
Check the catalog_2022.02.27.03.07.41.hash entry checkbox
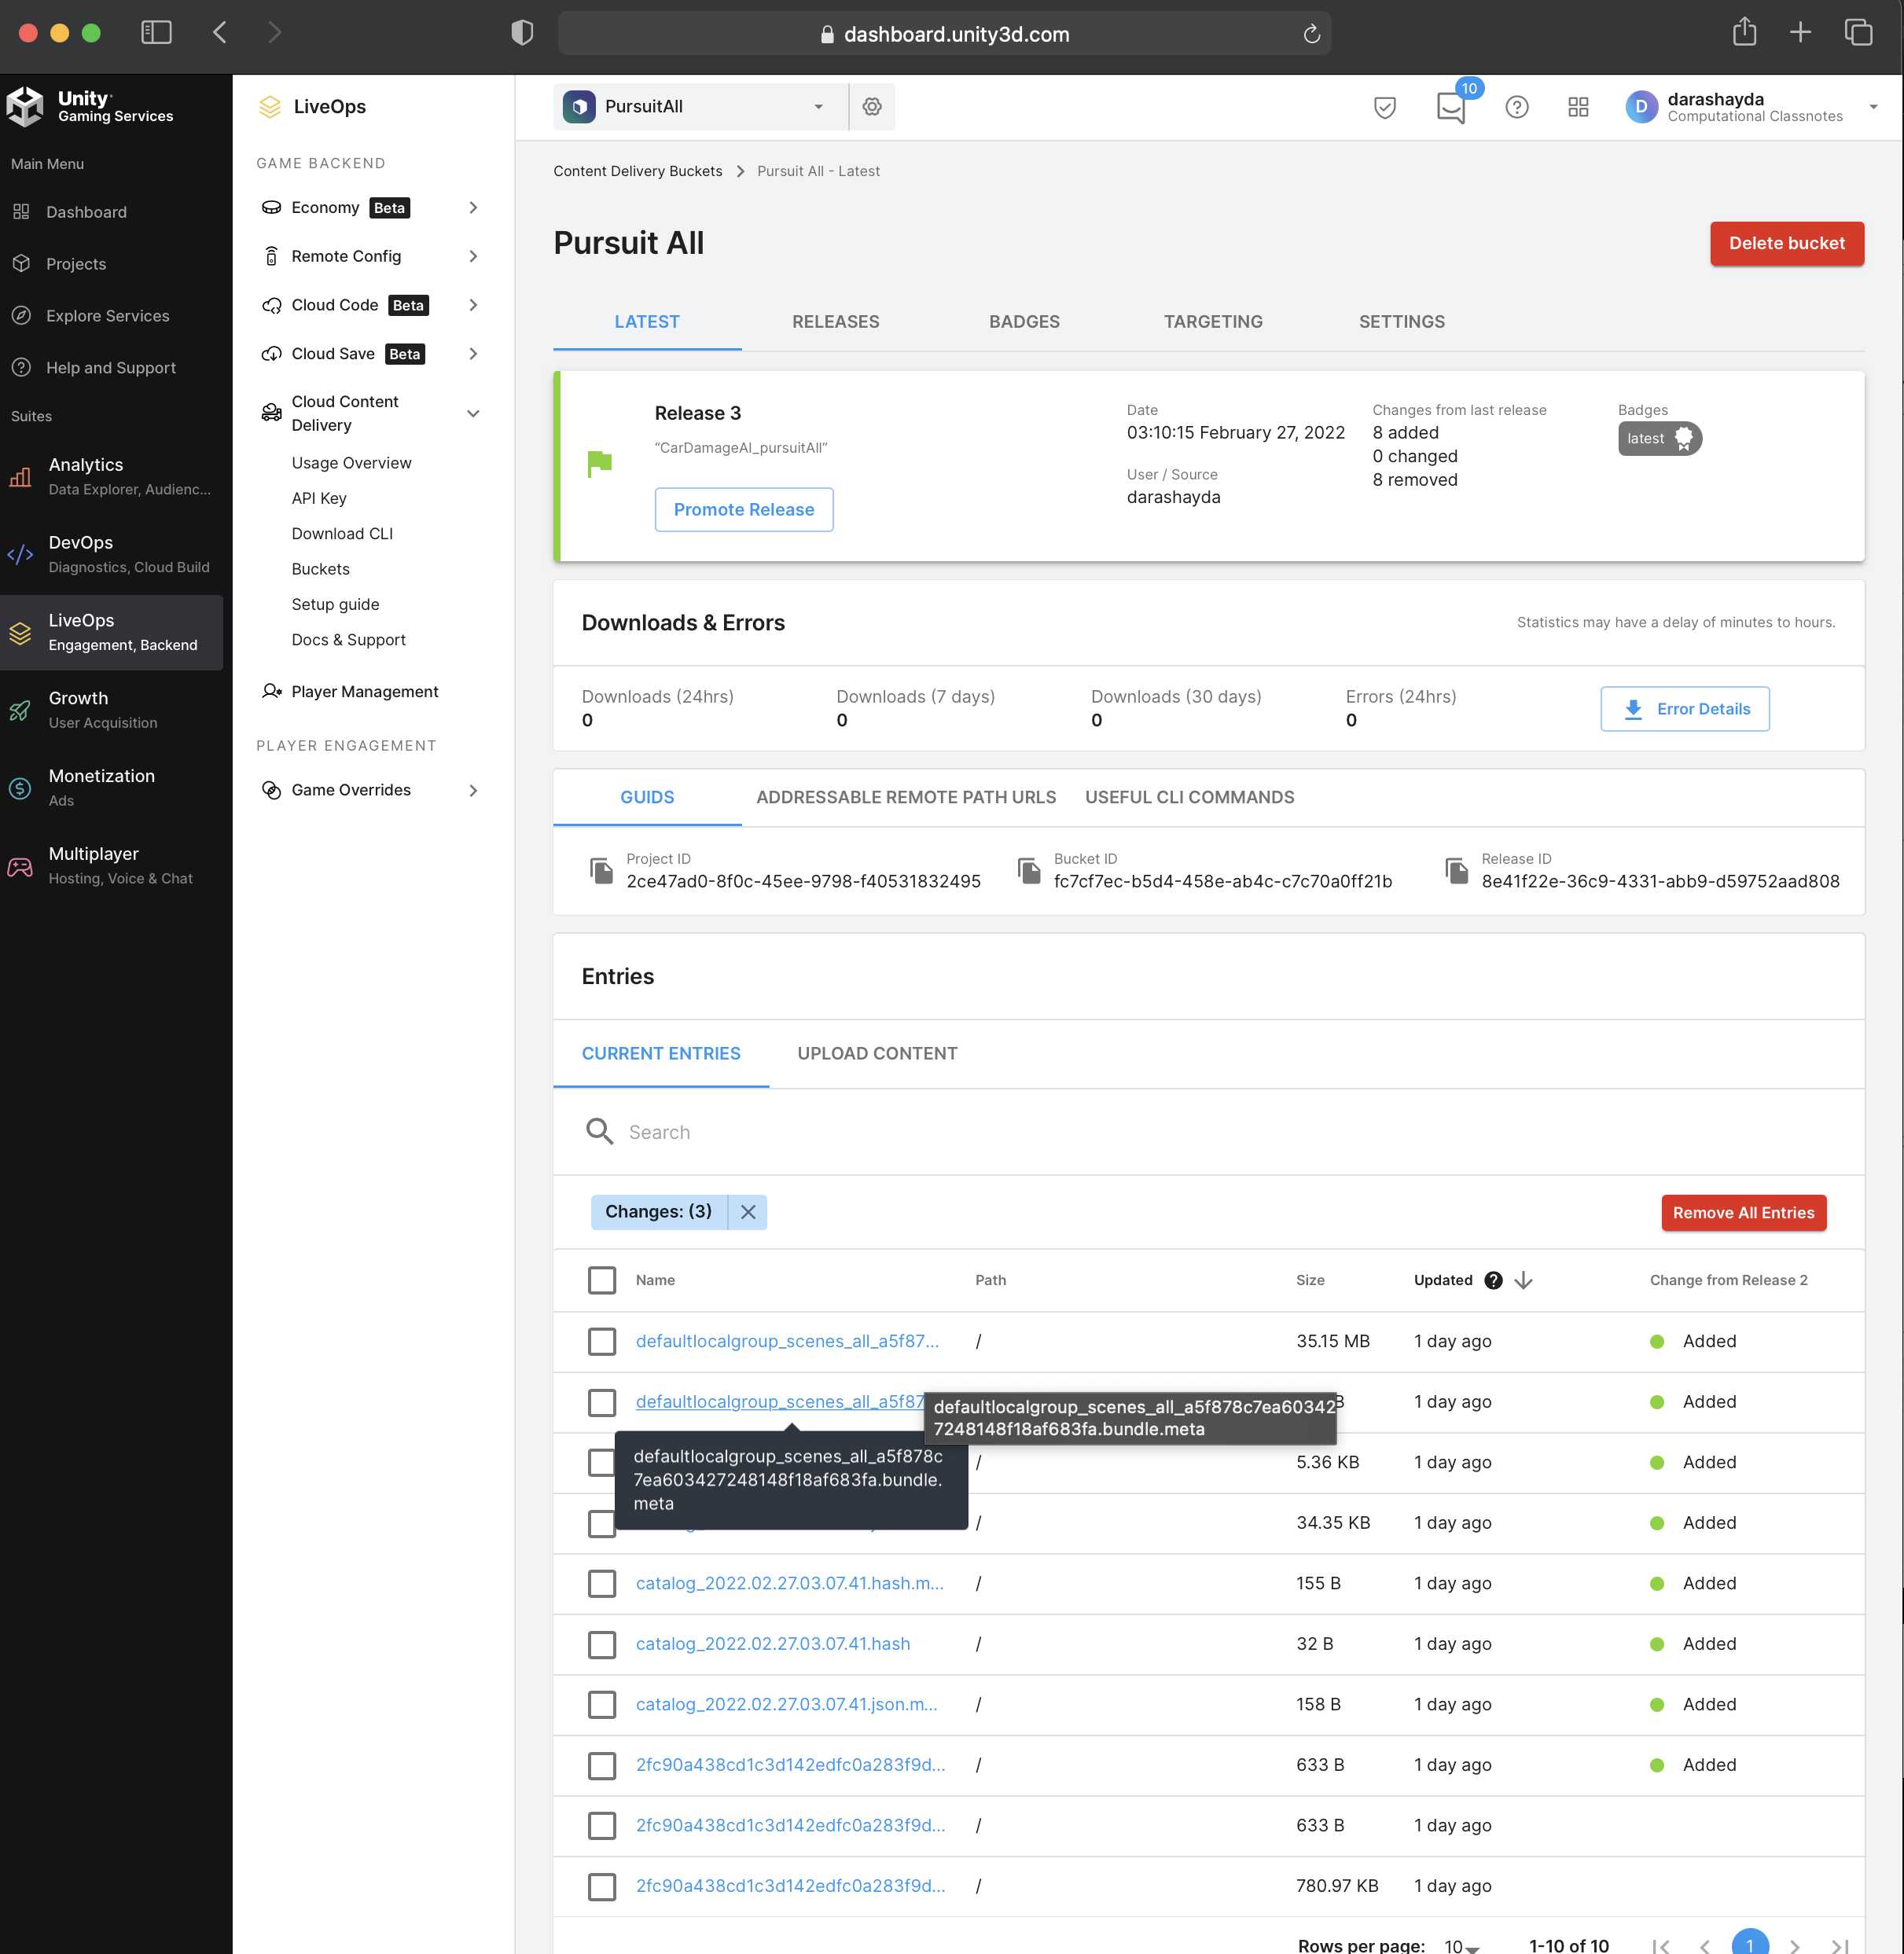(x=602, y=1644)
